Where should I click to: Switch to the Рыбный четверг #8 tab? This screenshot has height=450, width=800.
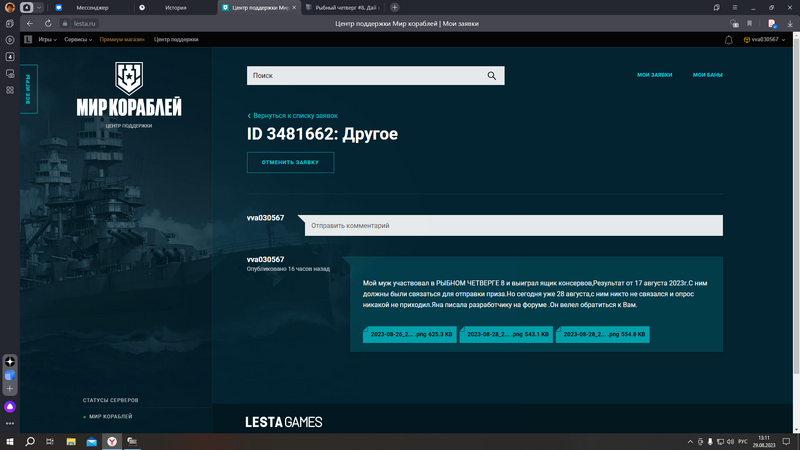(x=344, y=8)
